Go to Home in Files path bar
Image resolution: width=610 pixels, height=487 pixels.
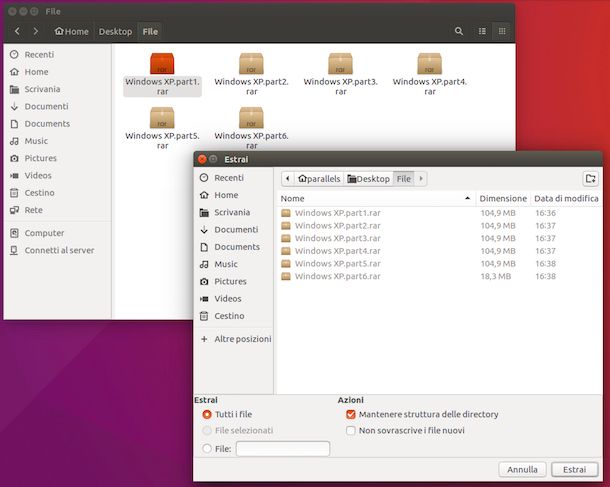72,32
